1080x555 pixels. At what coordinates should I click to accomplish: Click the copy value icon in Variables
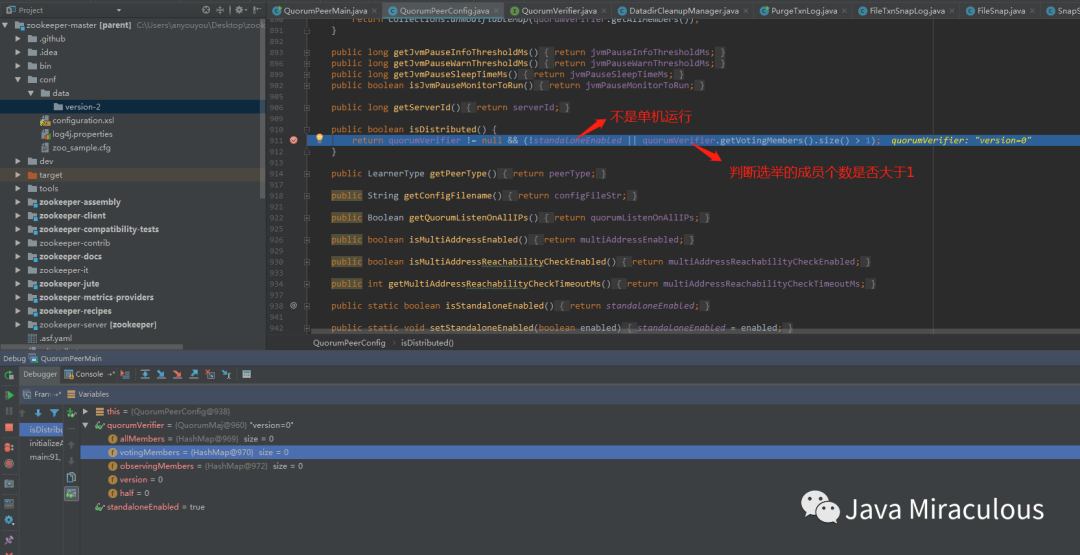pyautogui.click(x=72, y=477)
